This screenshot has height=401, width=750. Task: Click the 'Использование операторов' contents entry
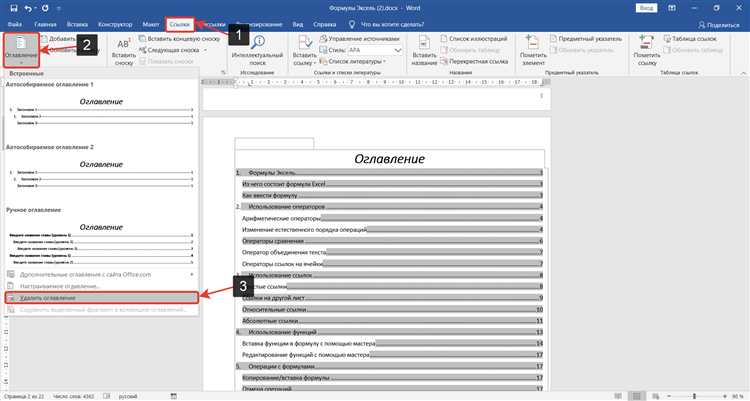point(390,207)
